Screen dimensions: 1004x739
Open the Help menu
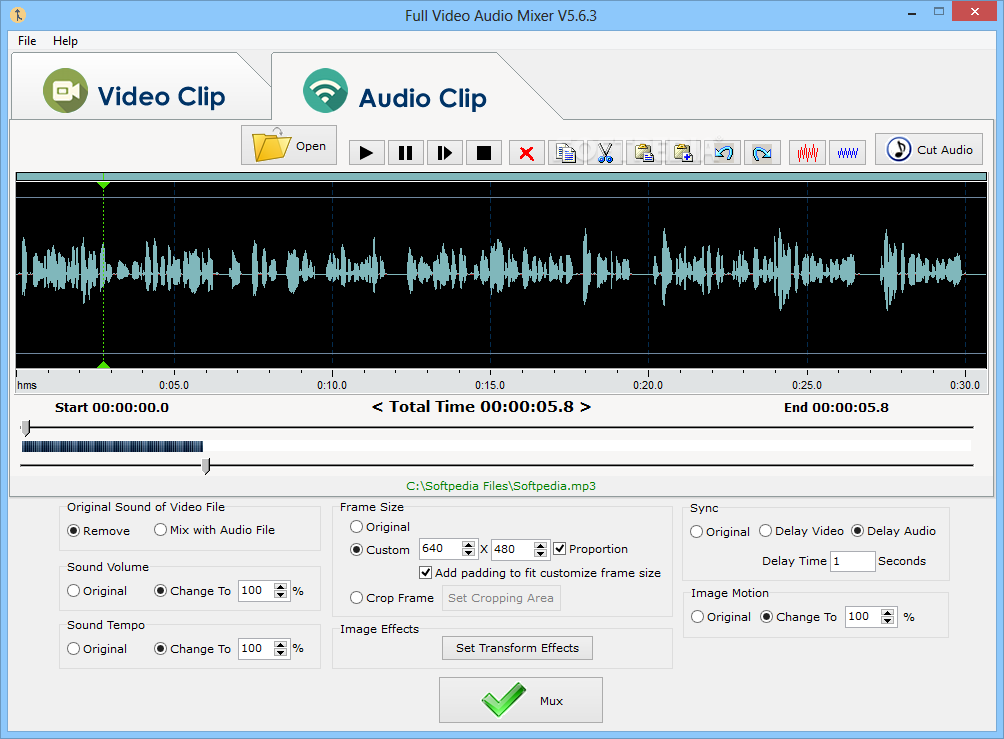coord(65,41)
